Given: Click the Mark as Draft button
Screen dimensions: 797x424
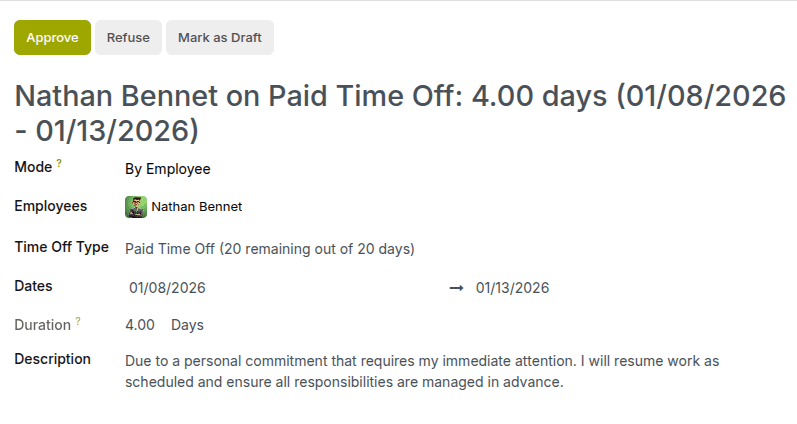Looking at the screenshot, I should (x=220, y=38).
